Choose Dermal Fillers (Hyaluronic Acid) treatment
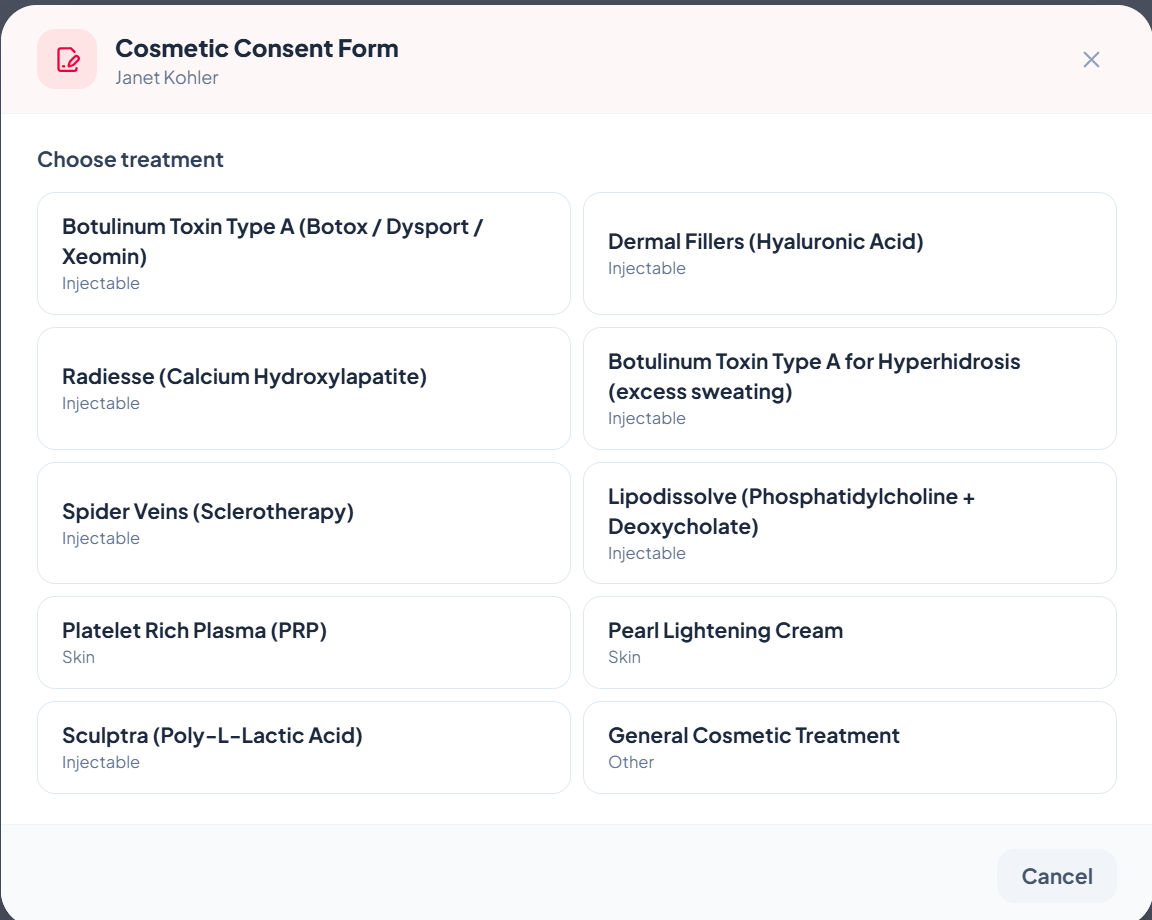The height and width of the screenshot is (920, 1152). click(849, 253)
